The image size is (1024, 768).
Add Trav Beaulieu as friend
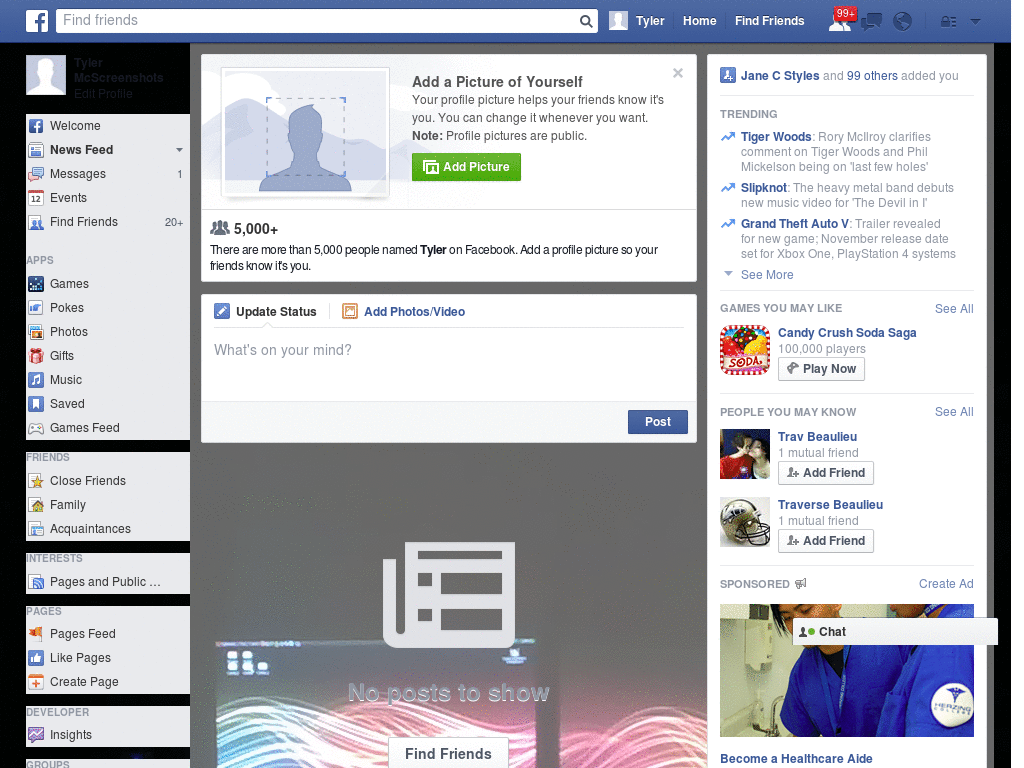tap(825, 473)
